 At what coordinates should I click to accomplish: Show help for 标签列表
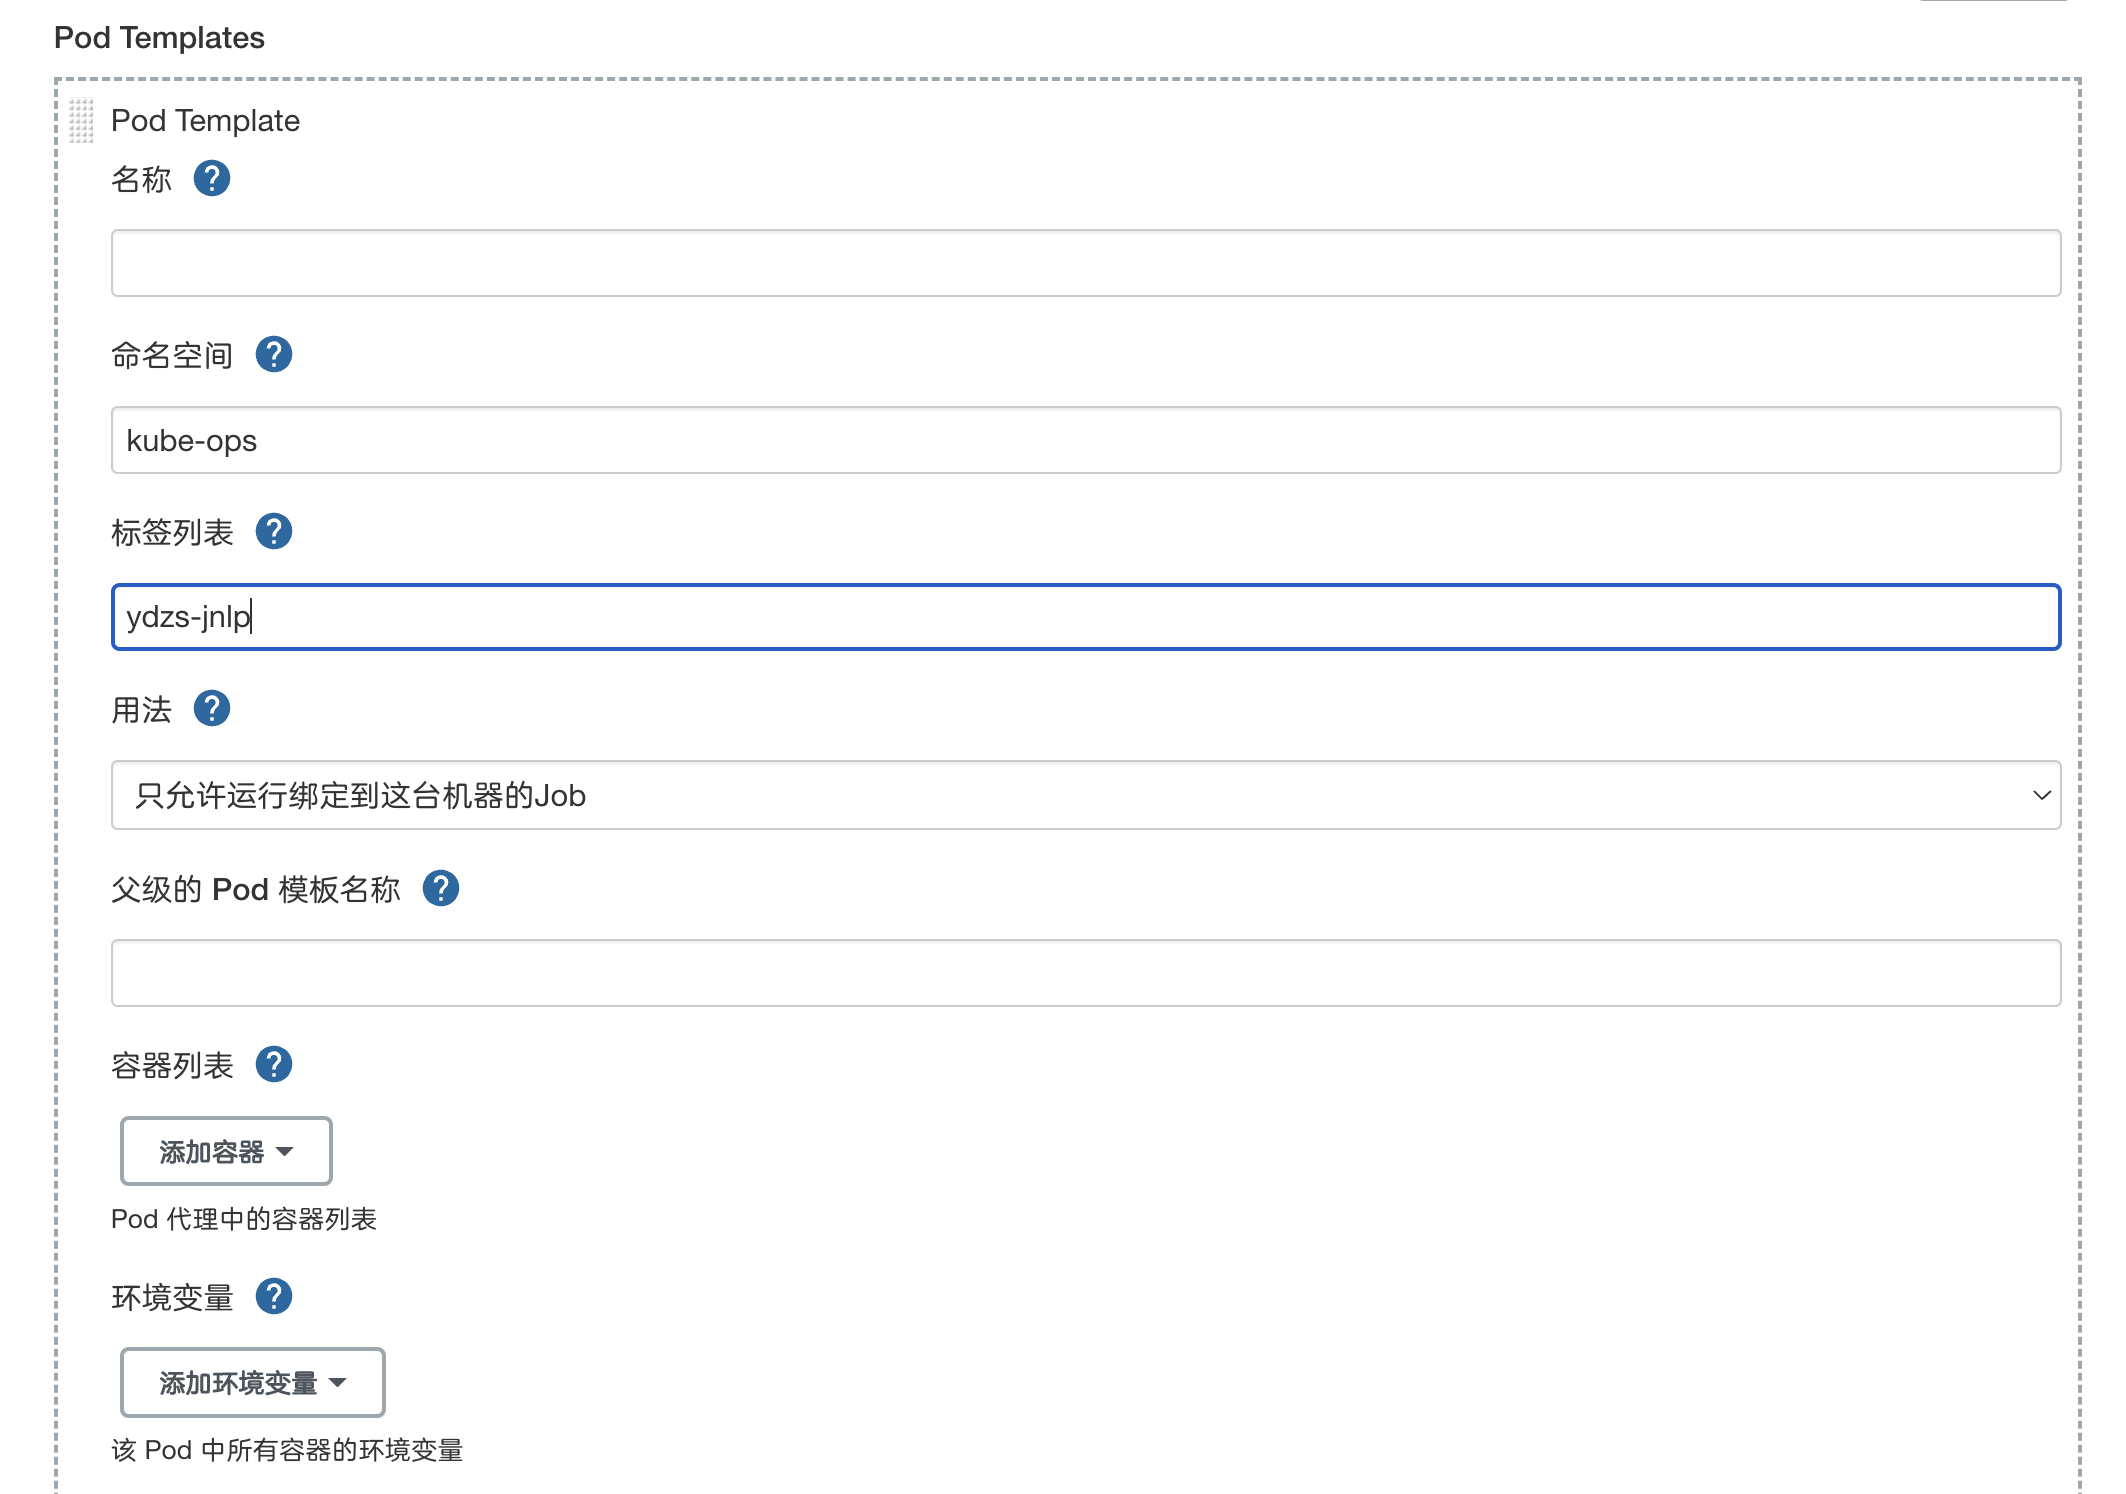(x=273, y=532)
